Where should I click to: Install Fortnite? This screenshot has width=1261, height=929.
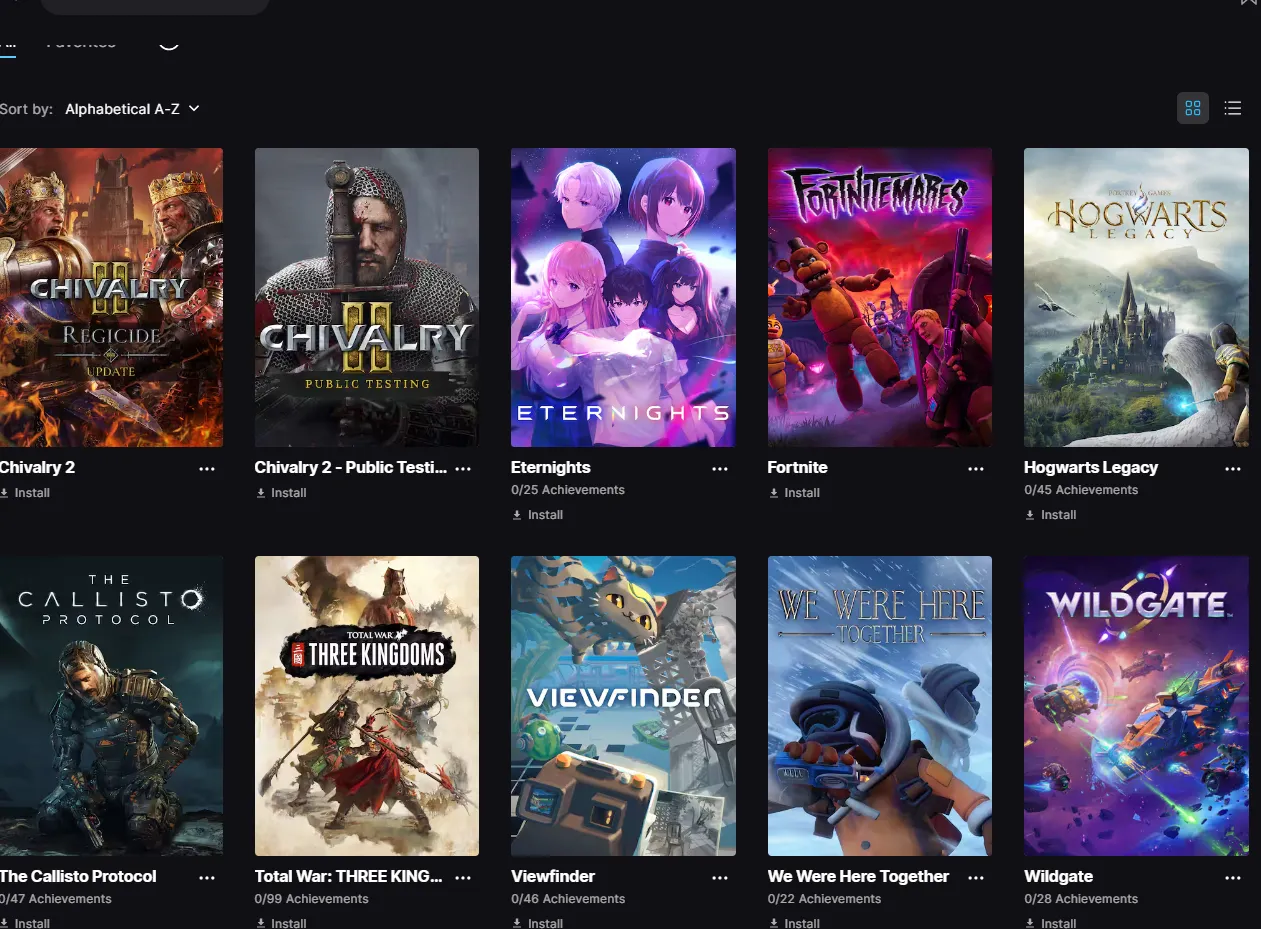[794, 493]
